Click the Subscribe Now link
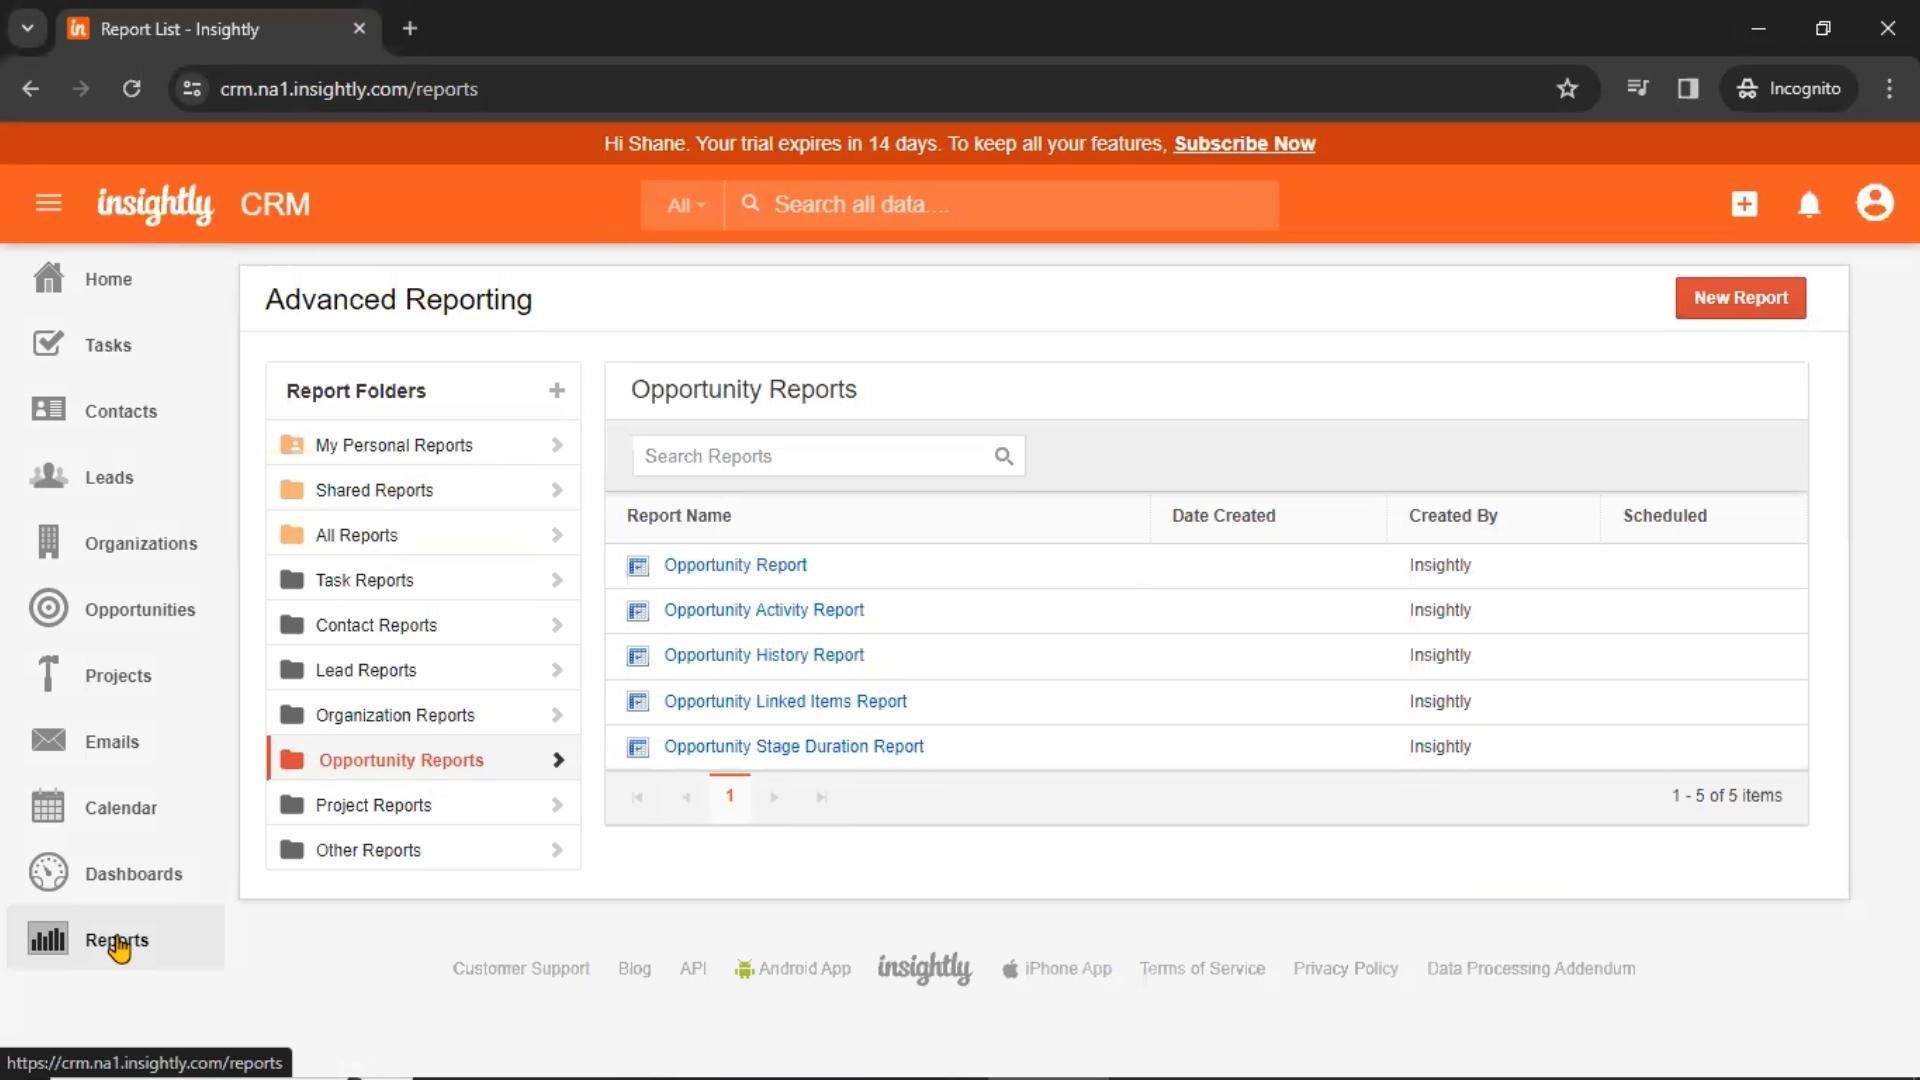The image size is (1920, 1080). click(x=1244, y=144)
